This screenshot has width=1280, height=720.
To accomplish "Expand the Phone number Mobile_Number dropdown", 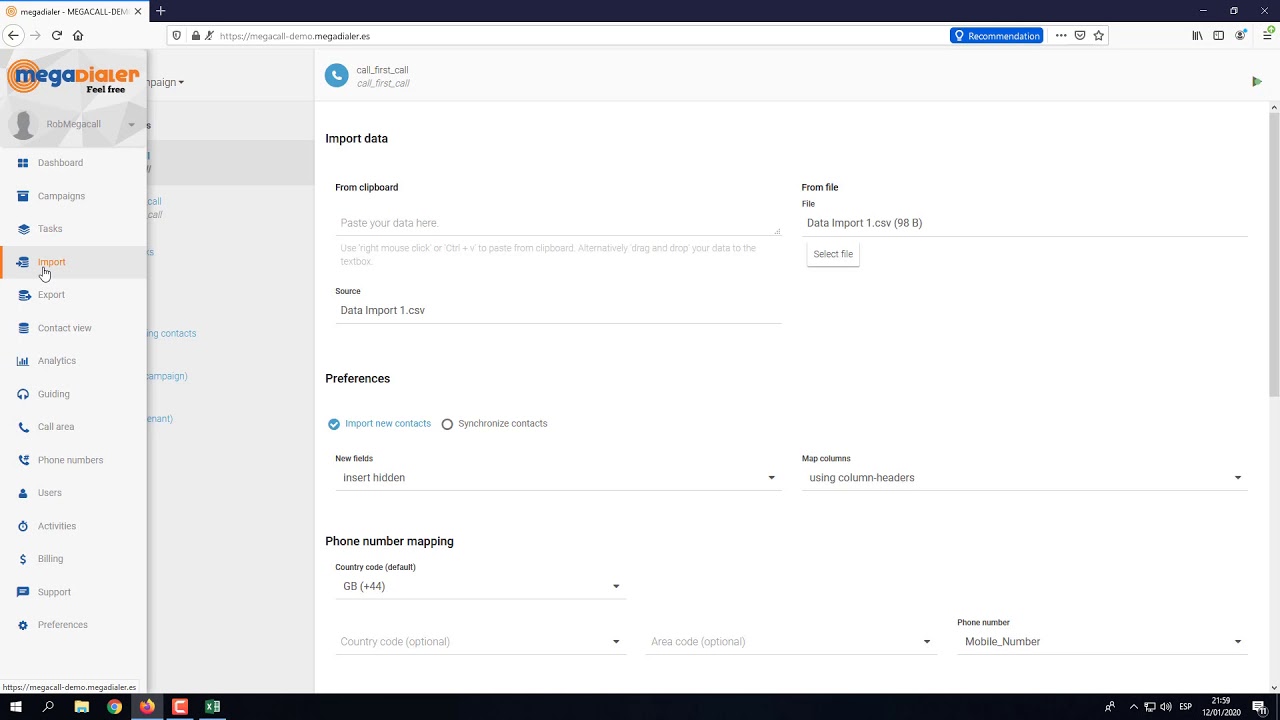I will tap(1102, 642).
